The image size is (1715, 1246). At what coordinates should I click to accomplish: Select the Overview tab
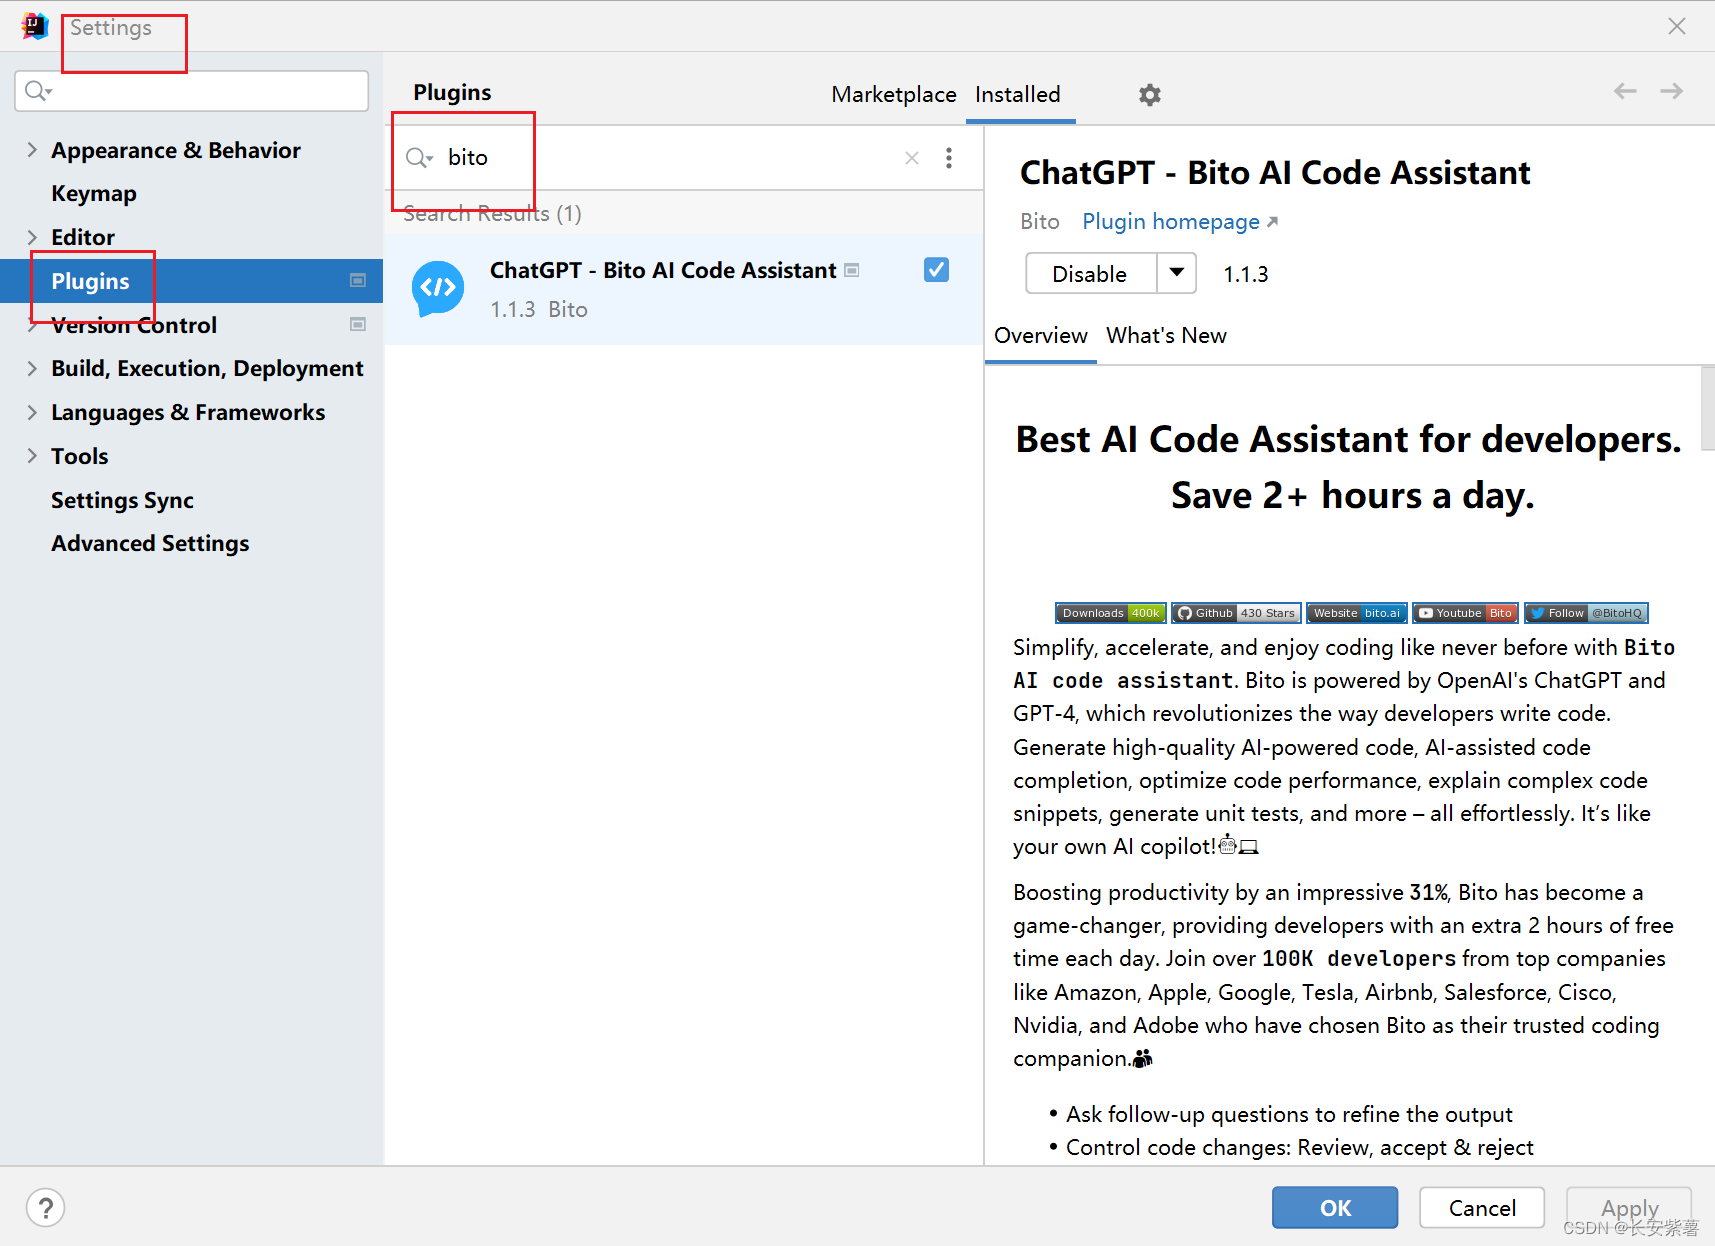coord(1041,335)
